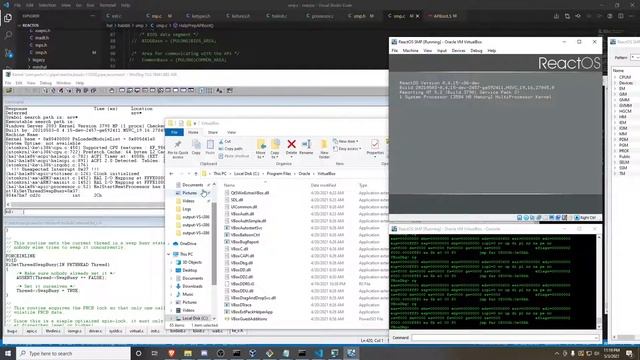Click Local Disk (C:) in address breadcrumb
This screenshot has width=640, height=360.
point(247,174)
